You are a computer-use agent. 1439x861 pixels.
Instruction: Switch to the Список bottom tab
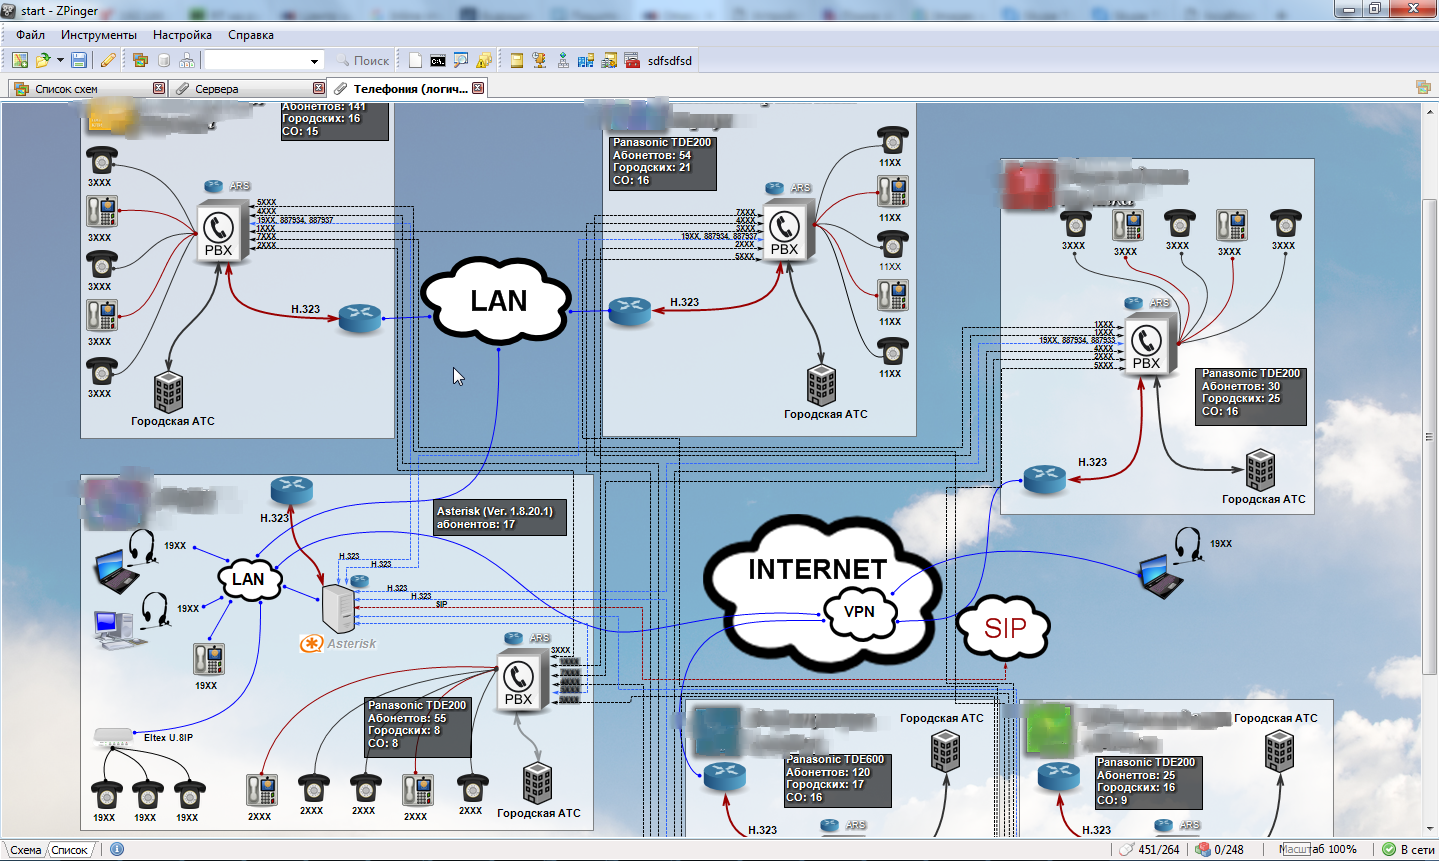point(69,850)
